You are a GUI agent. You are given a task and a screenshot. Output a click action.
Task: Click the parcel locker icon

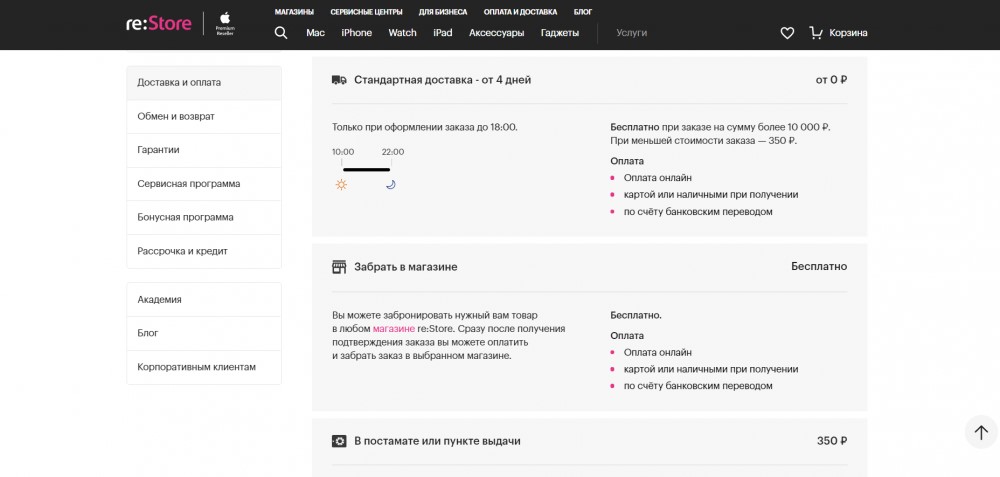339,441
